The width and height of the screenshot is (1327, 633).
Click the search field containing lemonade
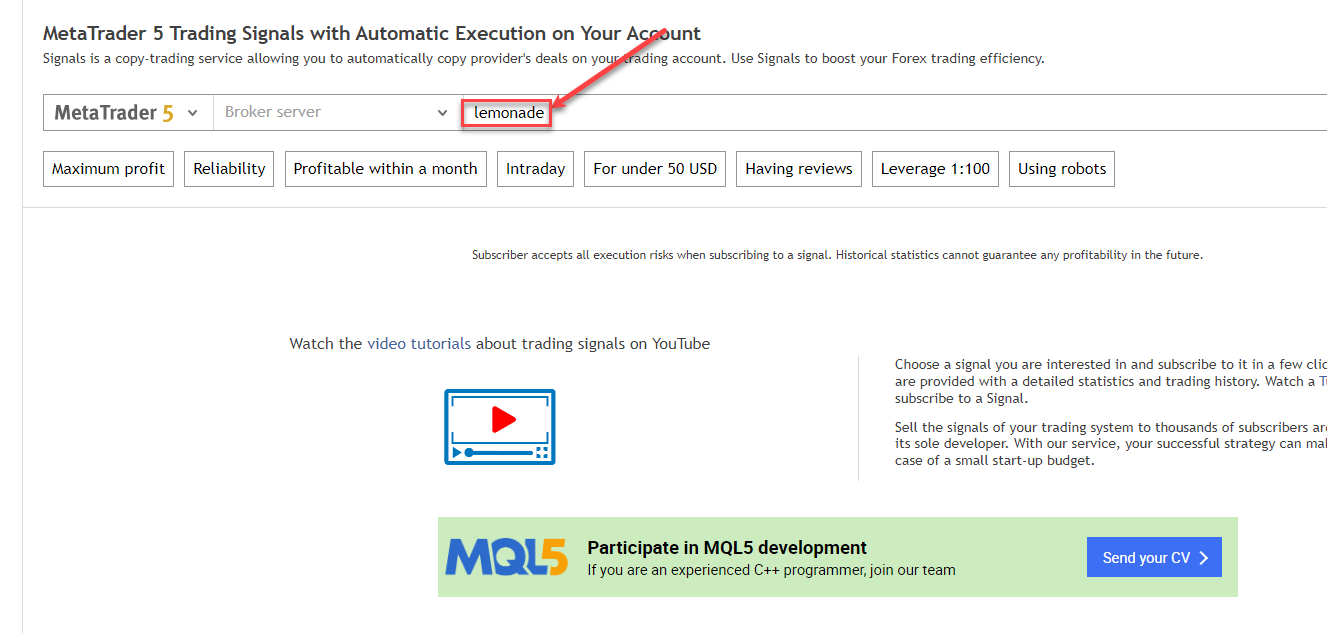(x=894, y=113)
